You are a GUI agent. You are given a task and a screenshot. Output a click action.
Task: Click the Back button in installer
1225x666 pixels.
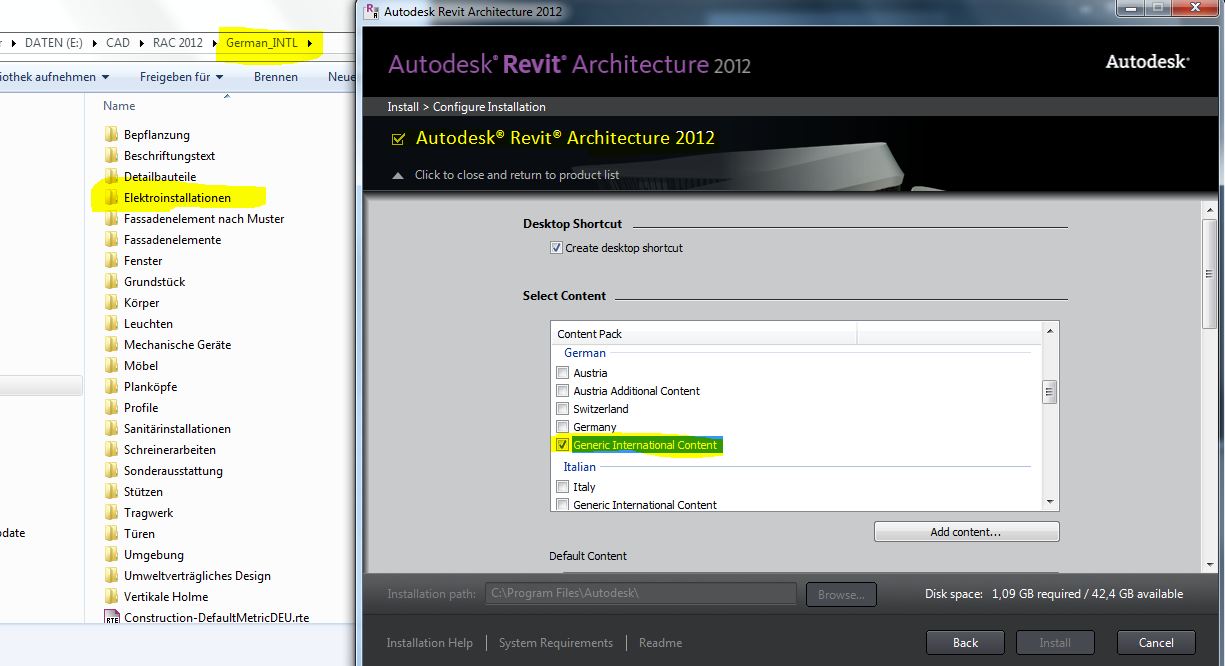[x=965, y=643]
